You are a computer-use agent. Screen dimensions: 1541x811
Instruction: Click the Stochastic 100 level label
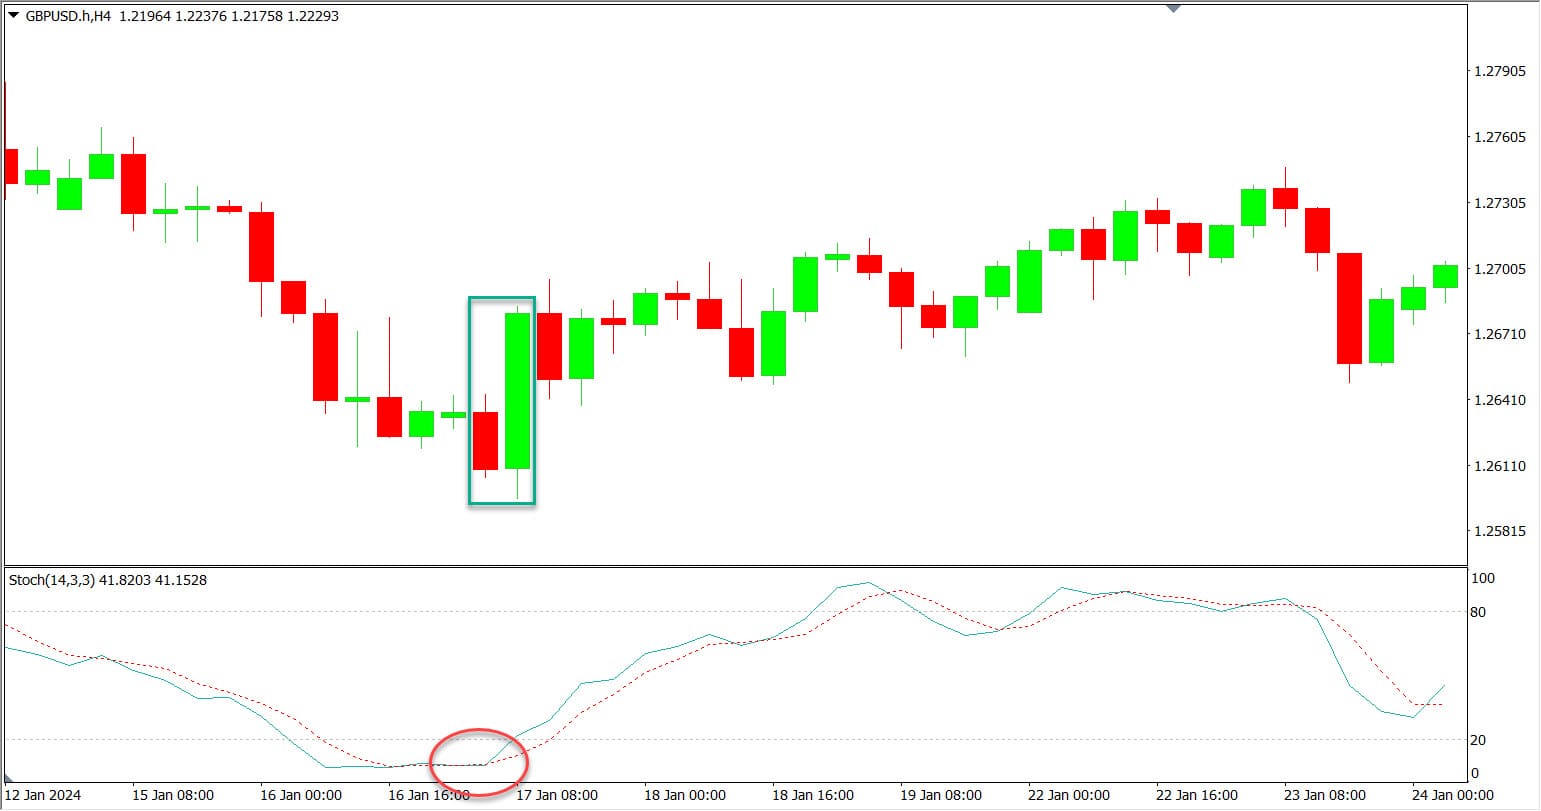1482,579
